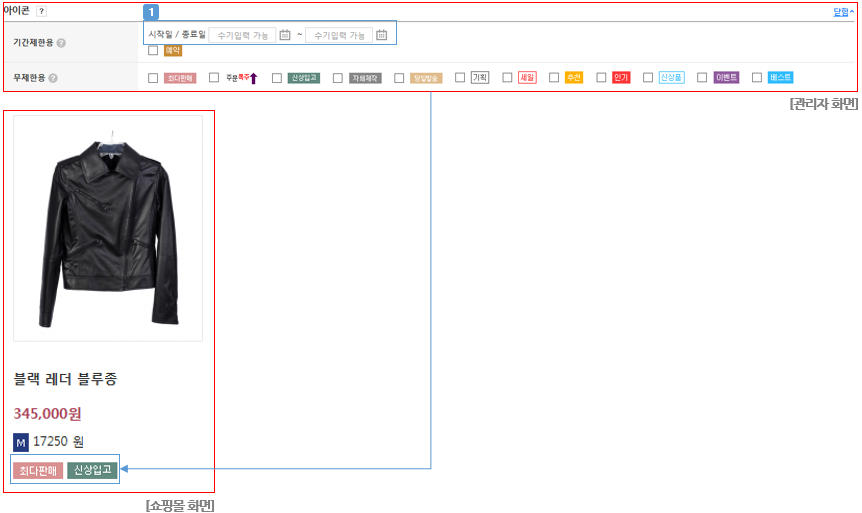Tick the checkbox beside 예약

[153, 51]
